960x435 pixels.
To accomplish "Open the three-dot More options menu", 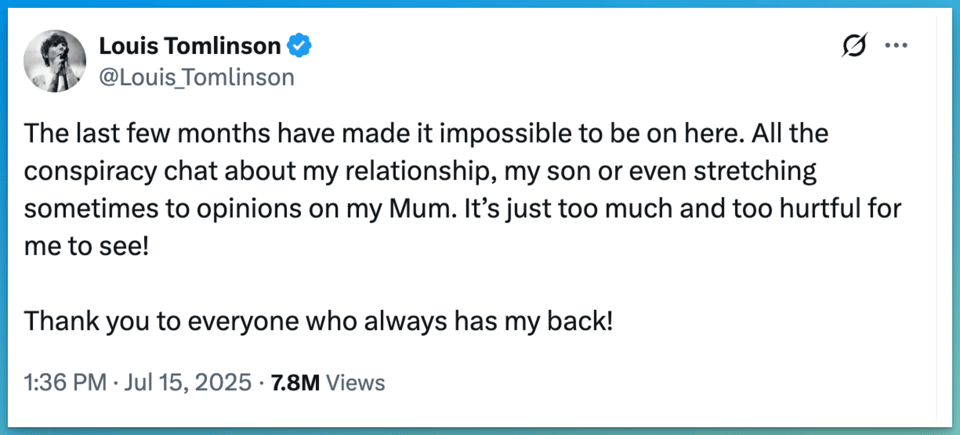I will point(897,46).
